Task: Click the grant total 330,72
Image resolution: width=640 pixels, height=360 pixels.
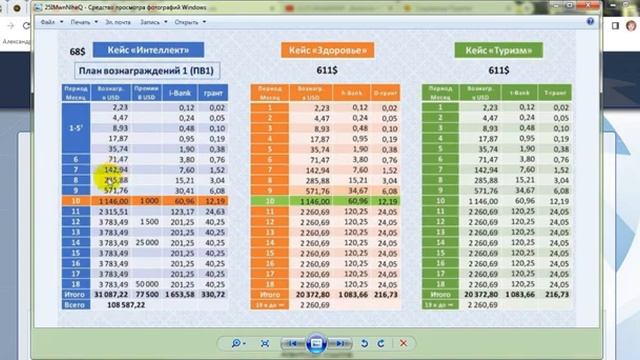Action: coord(213,294)
